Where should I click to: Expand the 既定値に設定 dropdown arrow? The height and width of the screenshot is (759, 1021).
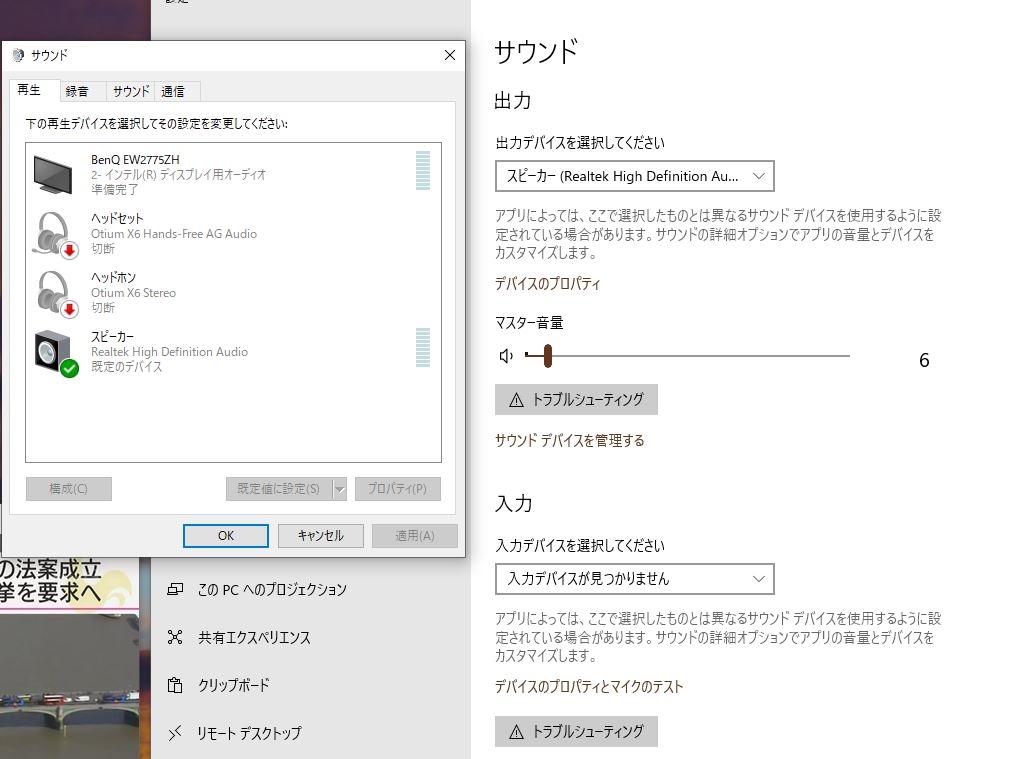(339, 489)
